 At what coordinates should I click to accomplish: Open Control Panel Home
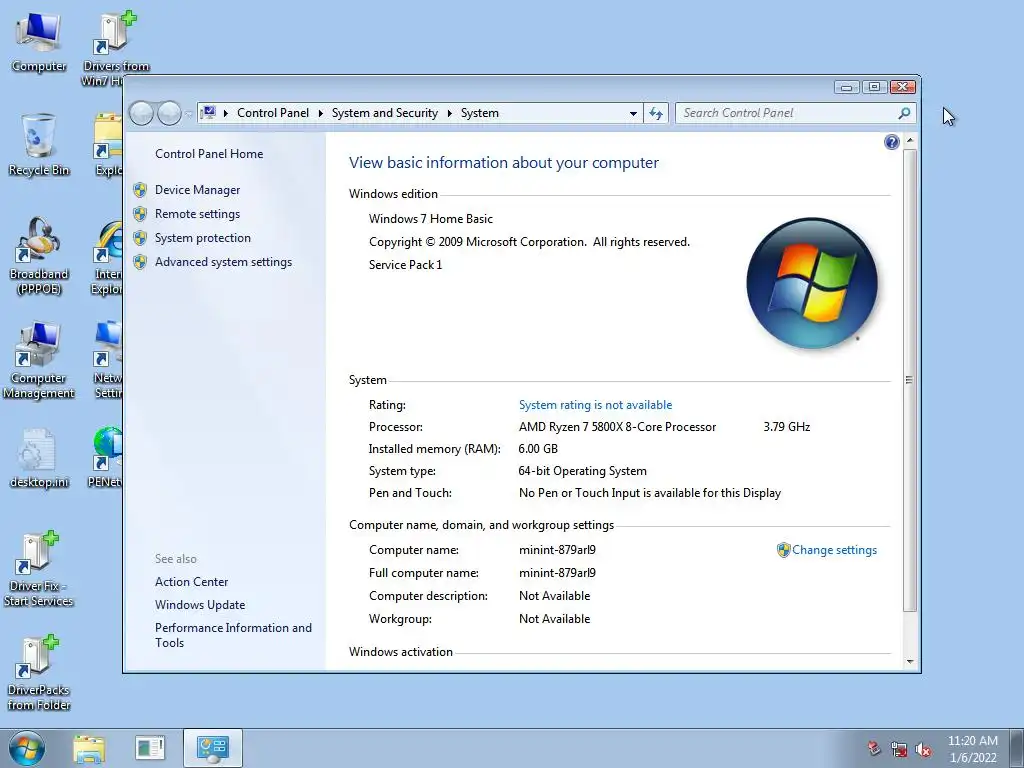pyautogui.click(x=209, y=153)
